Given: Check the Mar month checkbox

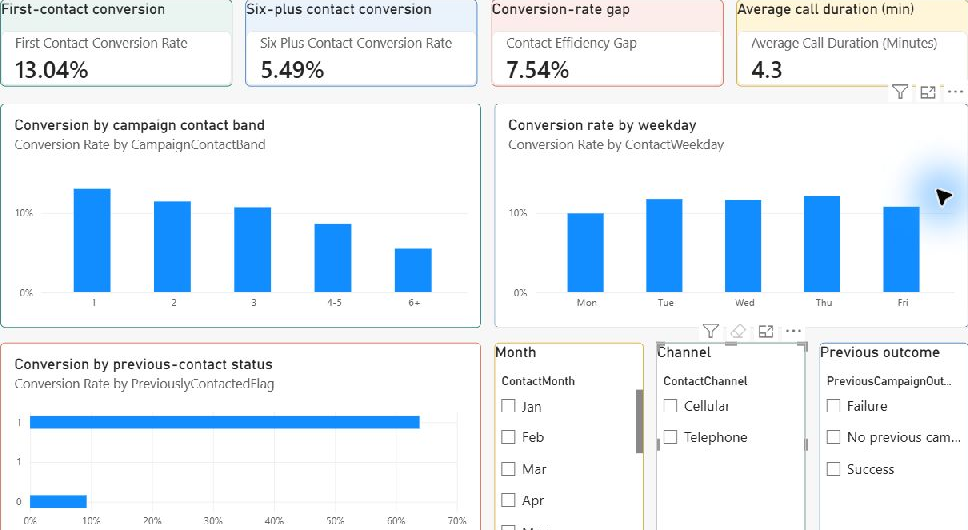Looking at the screenshot, I should pos(508,468).
